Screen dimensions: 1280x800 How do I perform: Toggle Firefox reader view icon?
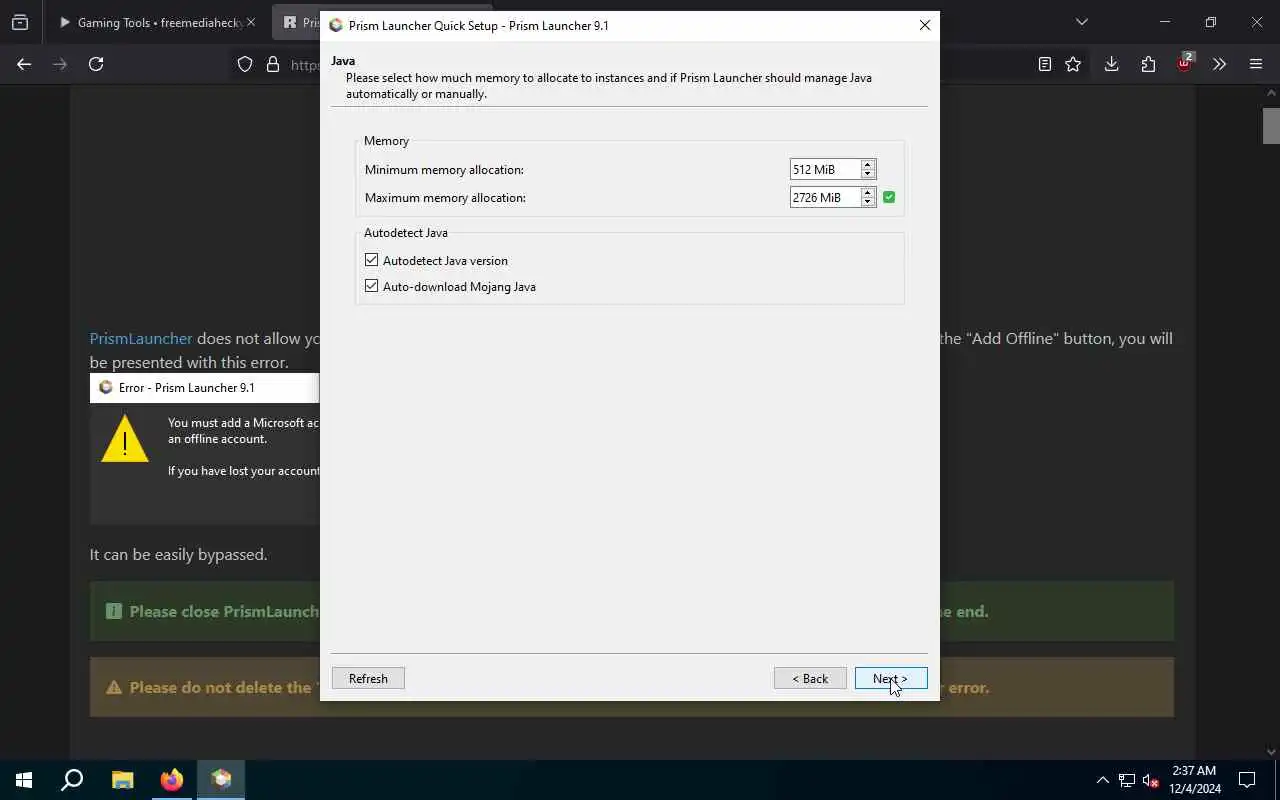pyautogui.click(x=1045, y=64)
